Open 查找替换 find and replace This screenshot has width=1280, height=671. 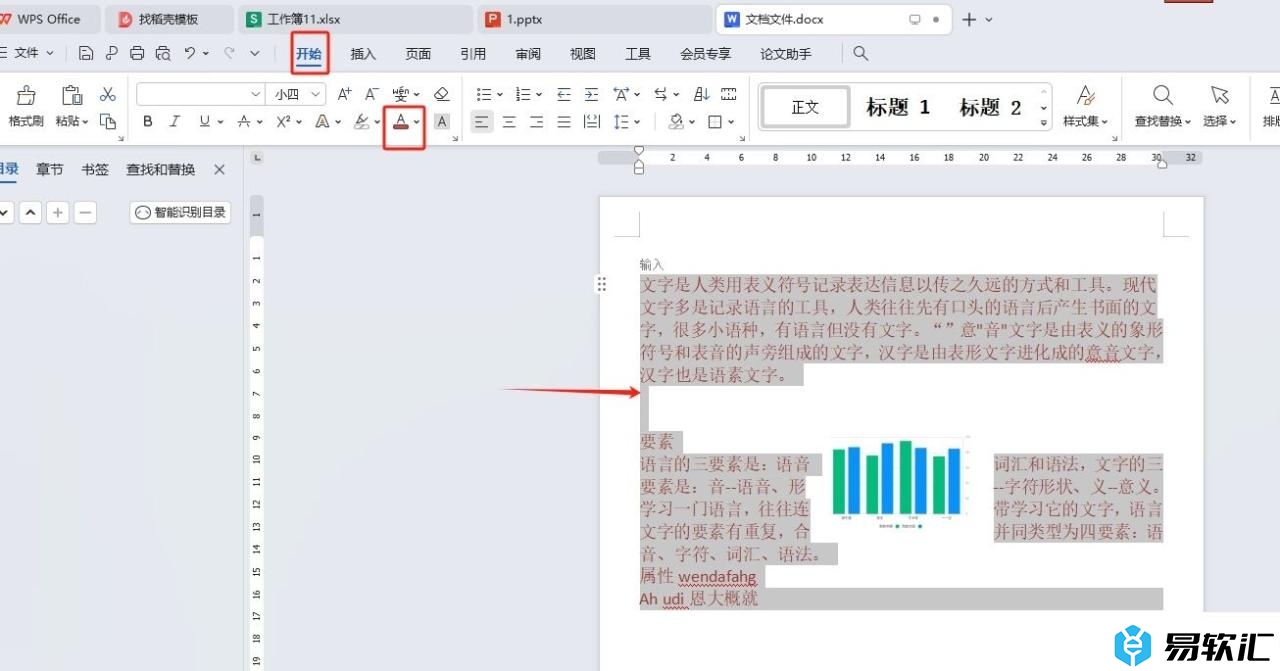pos(1163,107)
